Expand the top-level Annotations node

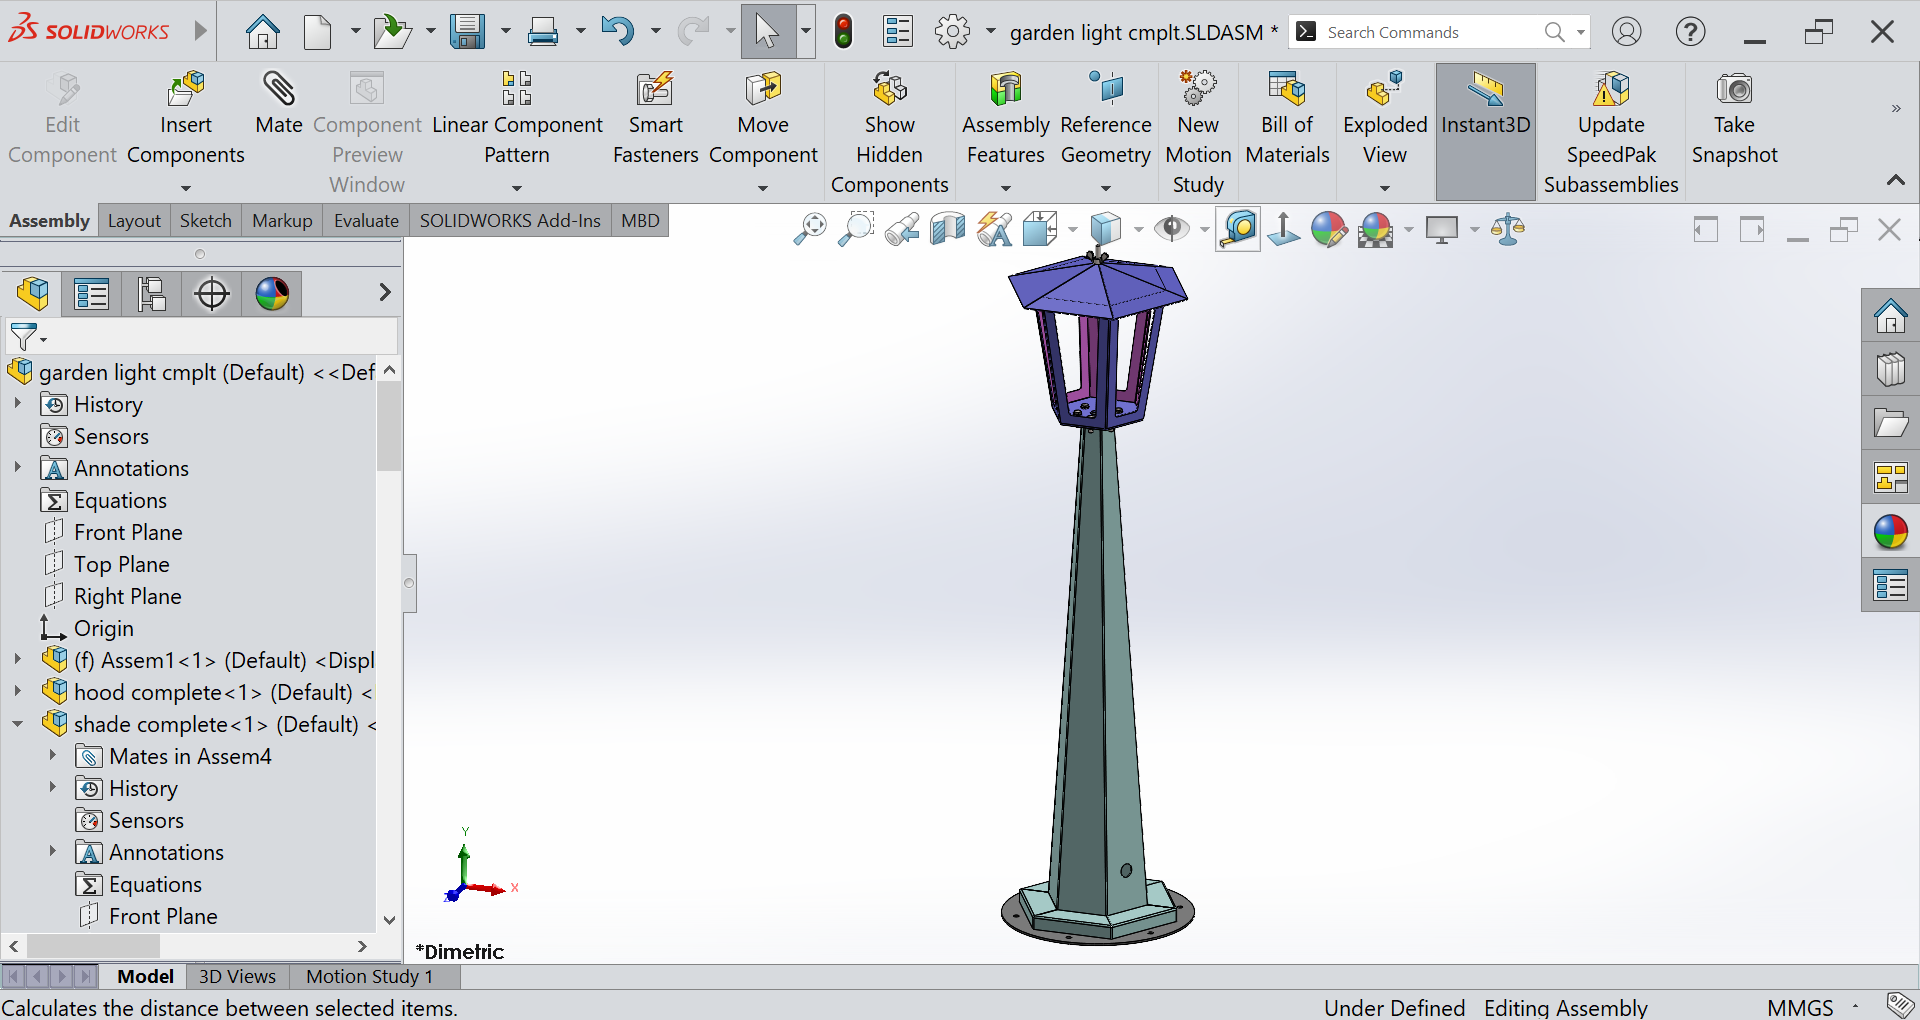click(17, 468)
